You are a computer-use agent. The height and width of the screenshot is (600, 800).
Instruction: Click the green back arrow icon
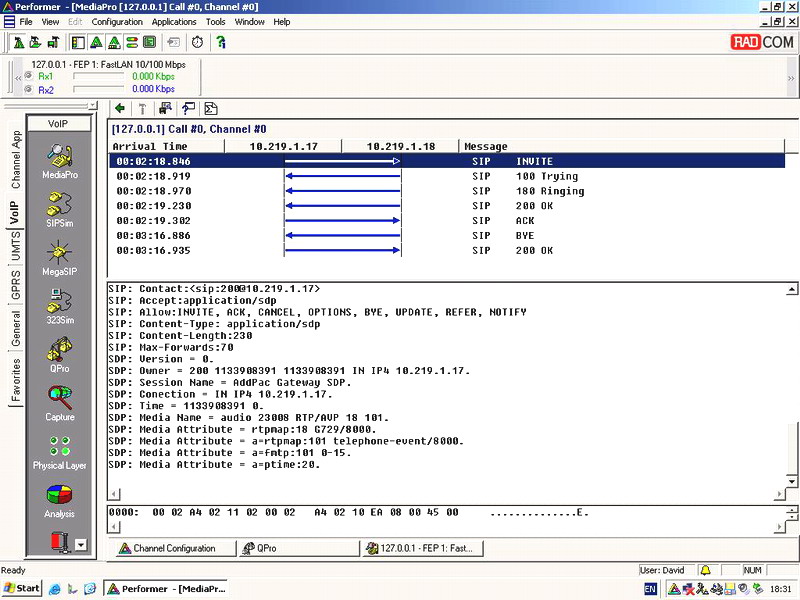(x=120, y=108)
